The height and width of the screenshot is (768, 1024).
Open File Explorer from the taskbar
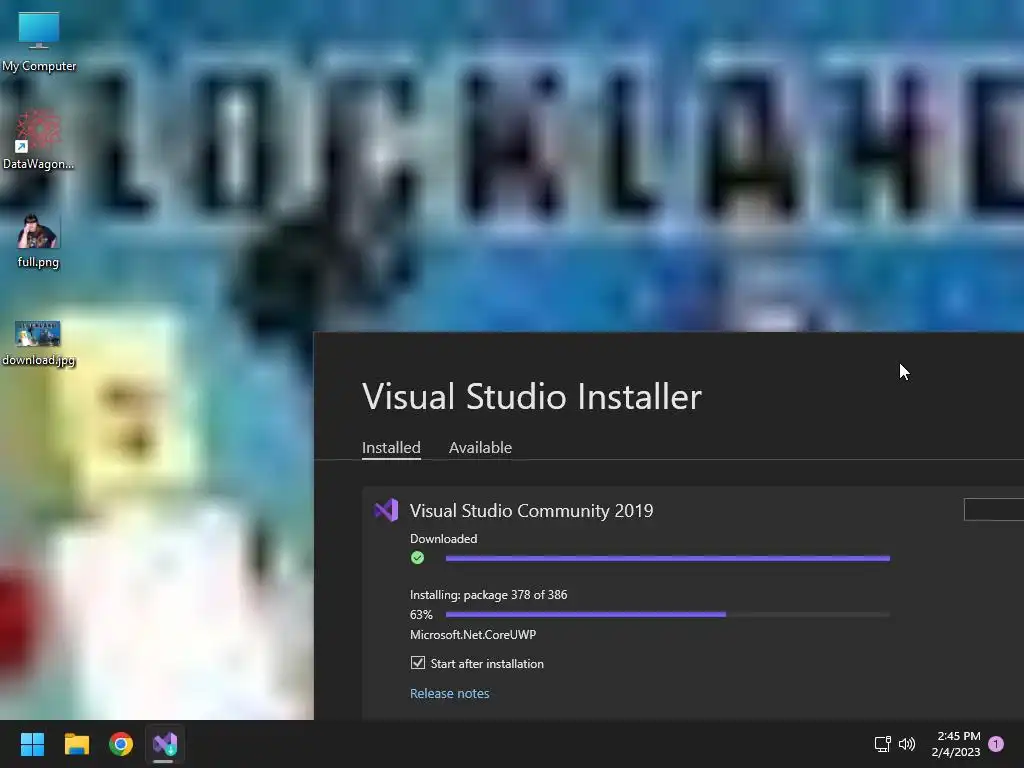(x=76, y=744)
